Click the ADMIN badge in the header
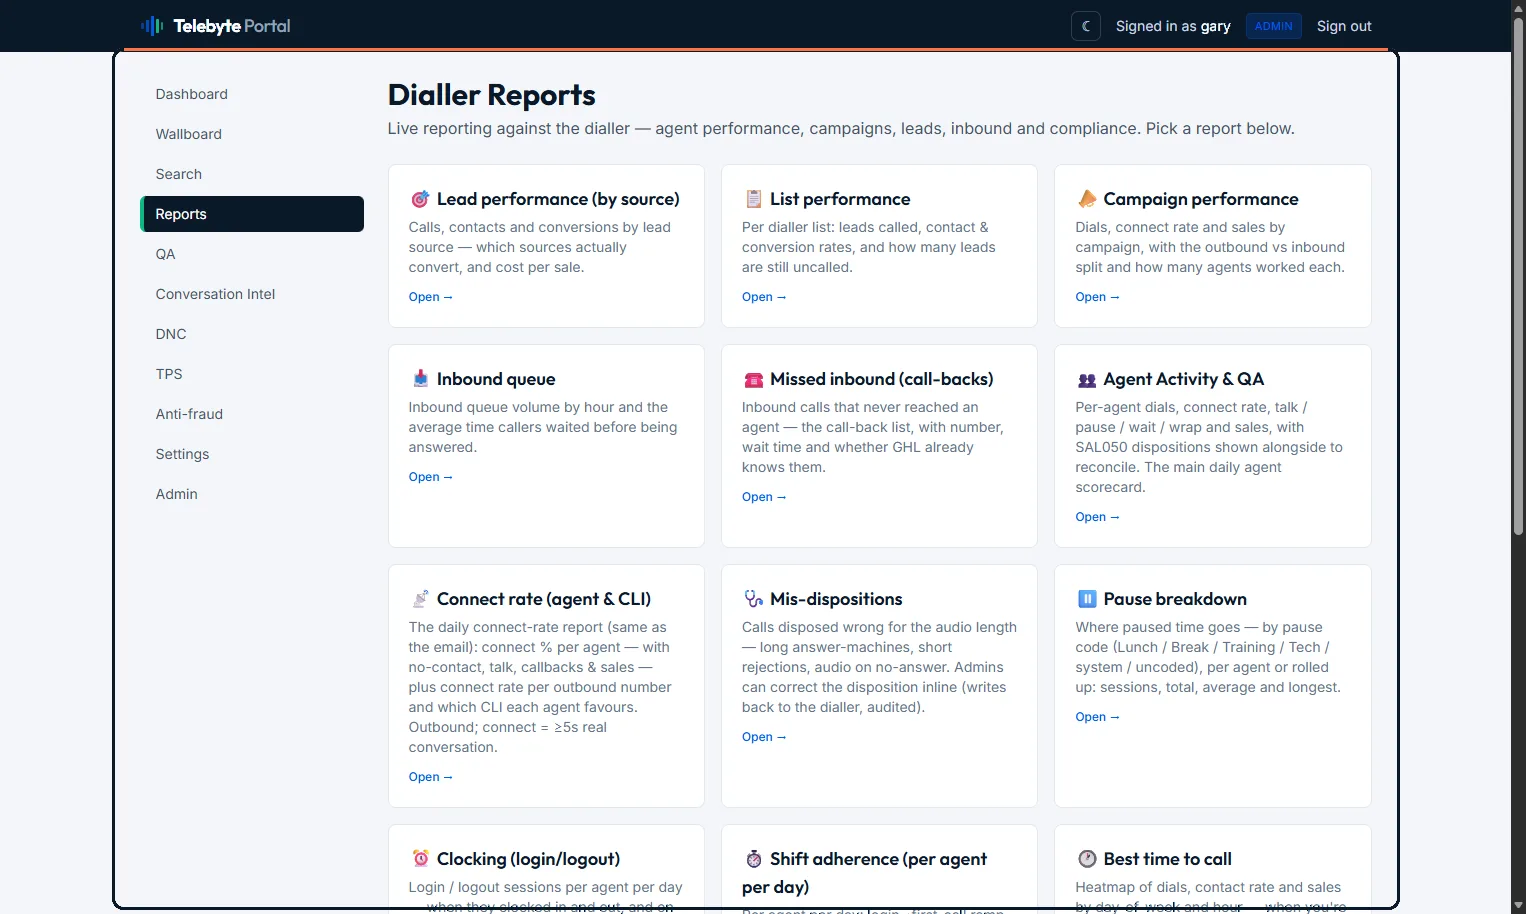Screen dimensions: 1526x914 pyautogui.click(x=1273, y=26)
